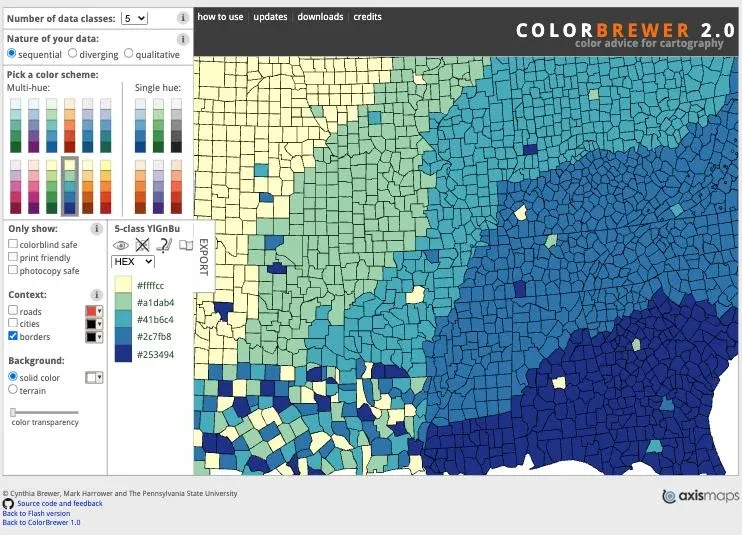Image resolution: width=742 pixels, height=535 pixels.
Task: Select the PuBuGn scheme ending in teal-green
Action: [x=106, y=125]
